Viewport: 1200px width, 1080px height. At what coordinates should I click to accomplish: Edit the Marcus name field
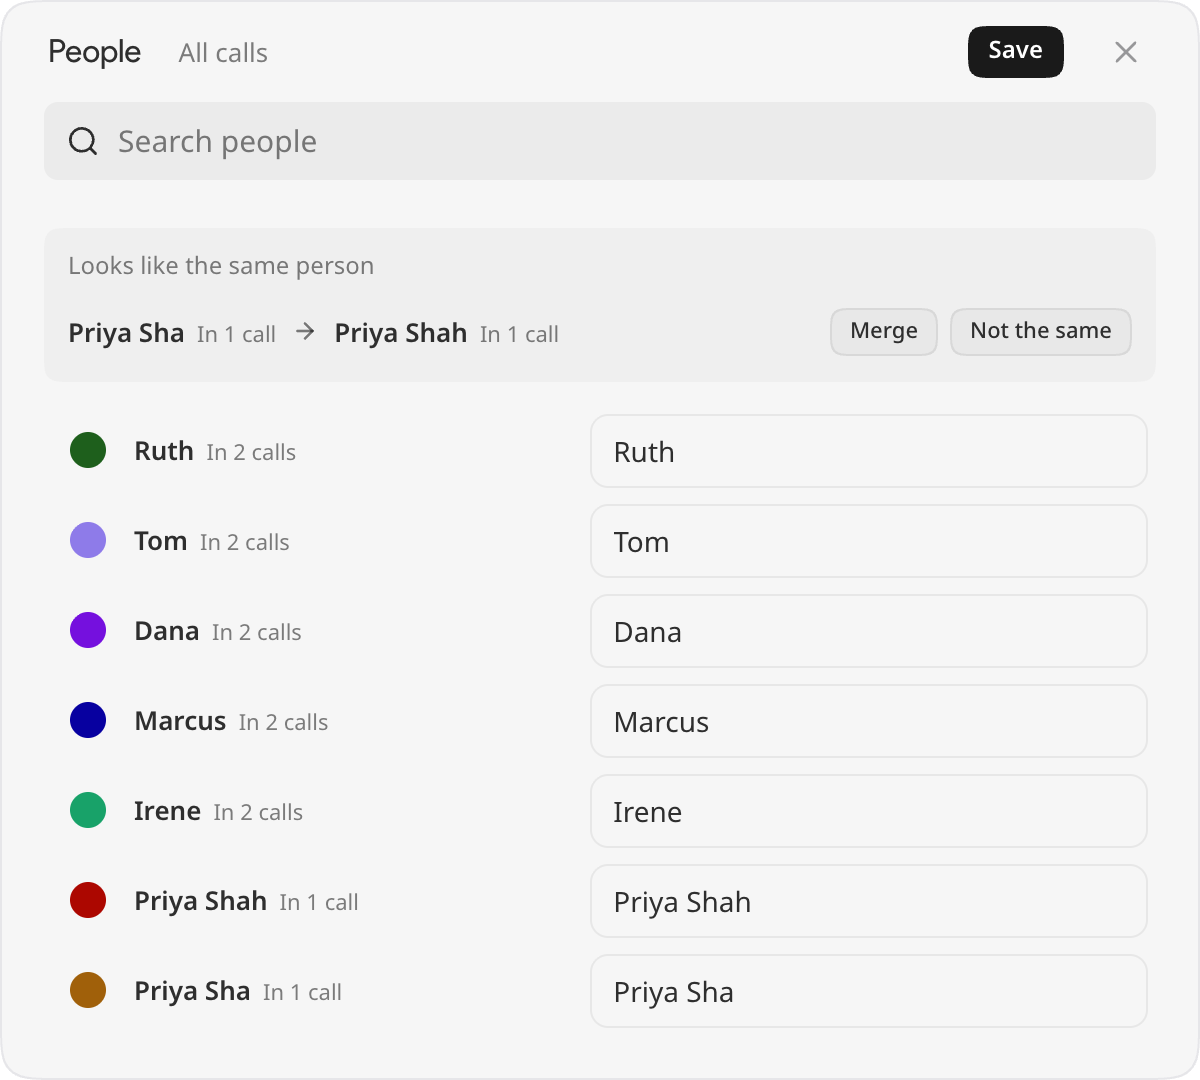[869, 721]
